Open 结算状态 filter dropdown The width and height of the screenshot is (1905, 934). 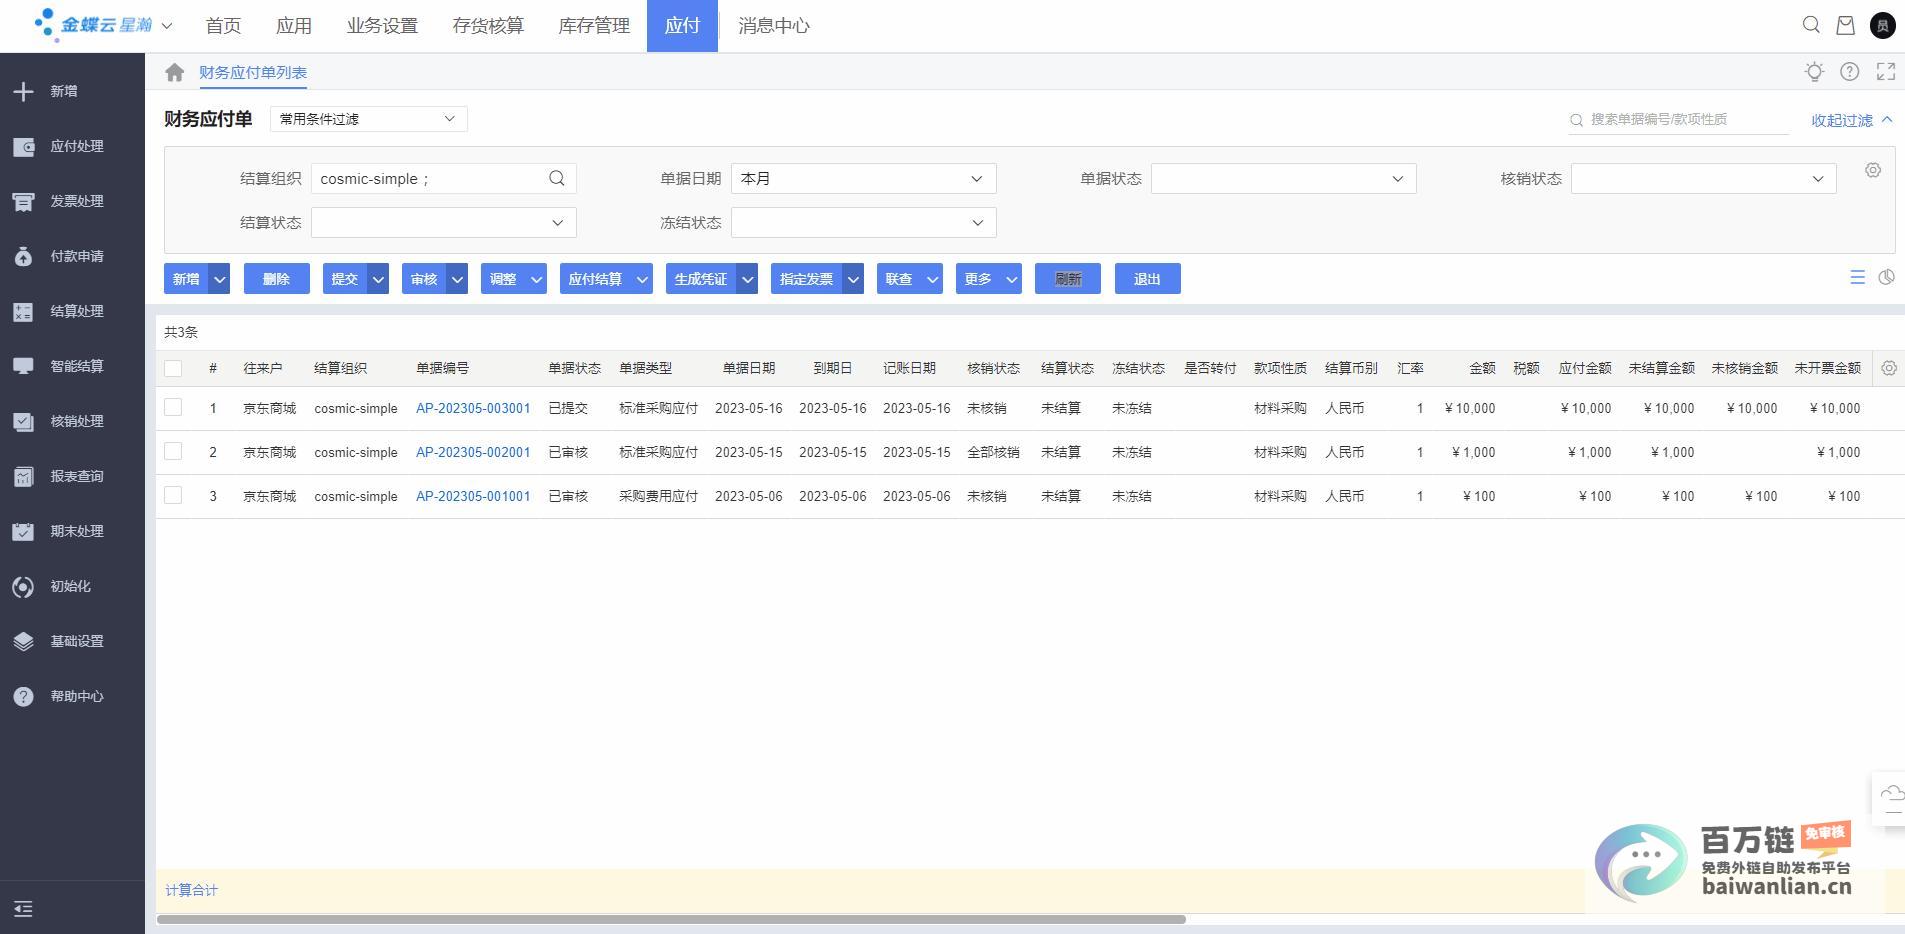click(x=443, y=223)
